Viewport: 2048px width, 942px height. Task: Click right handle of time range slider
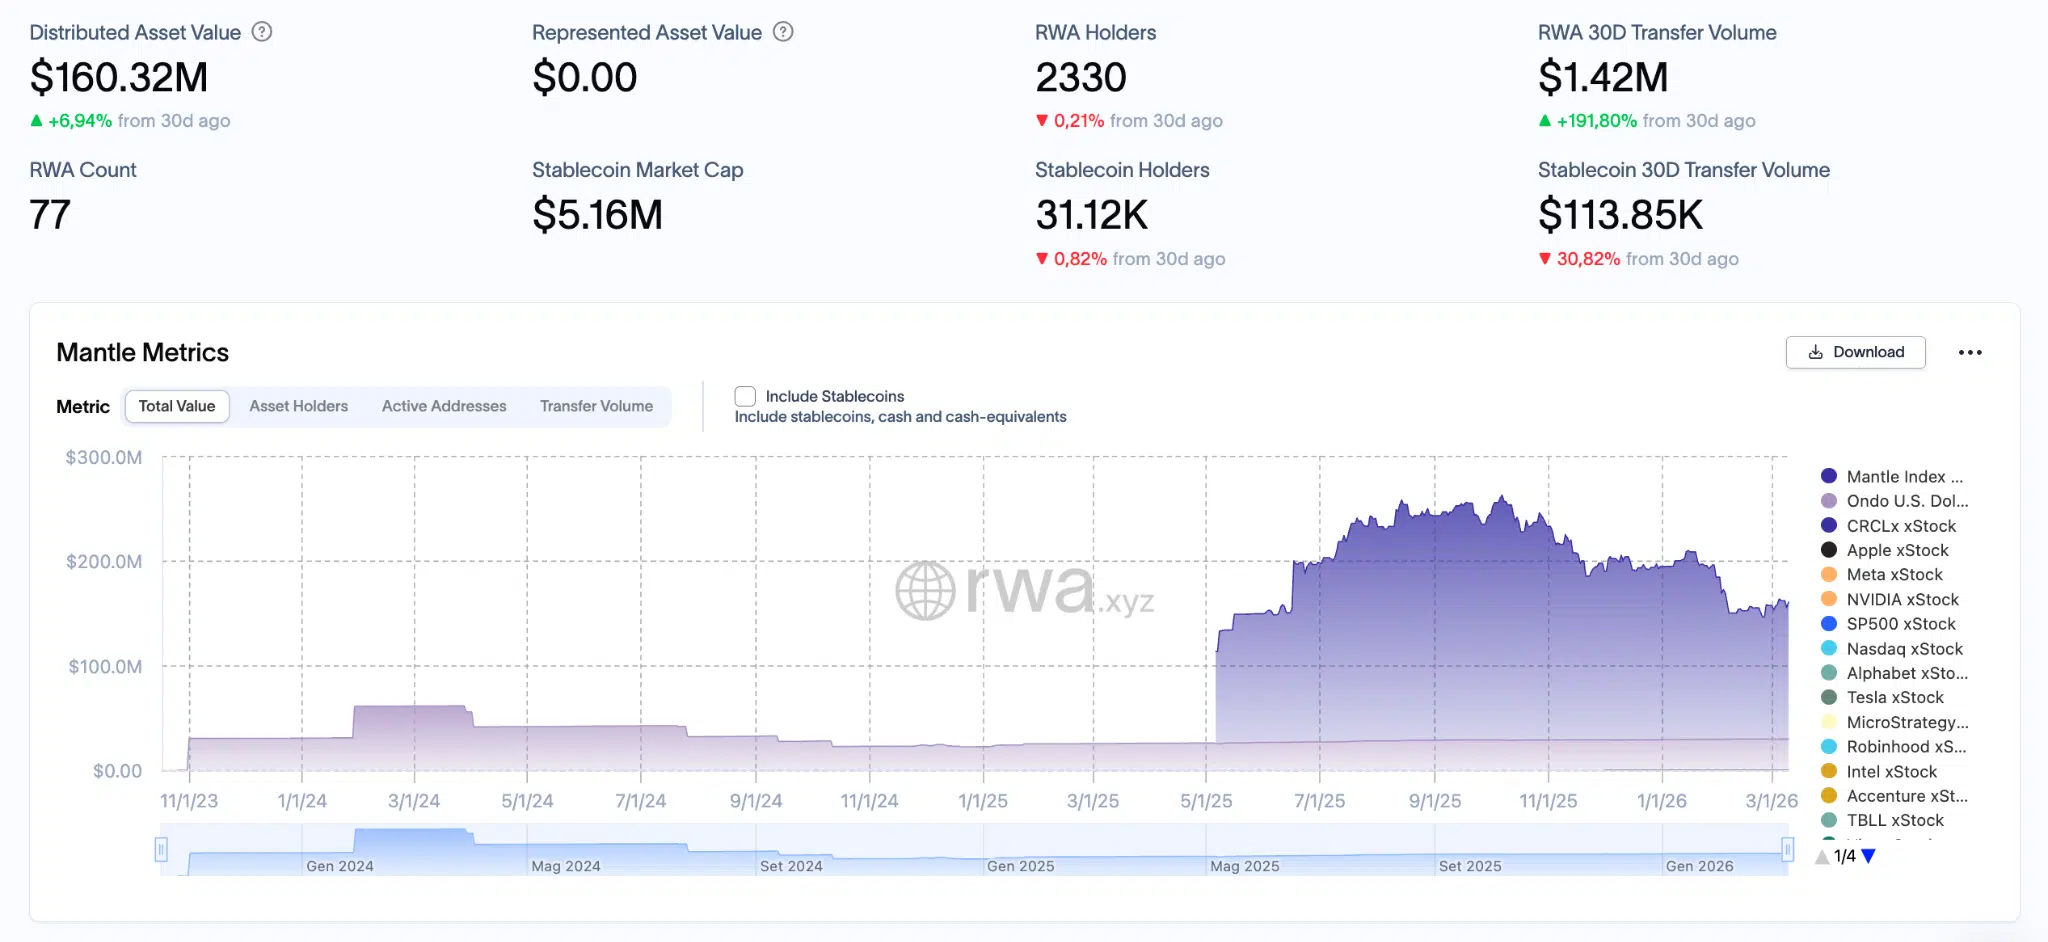click(1787, 850)
